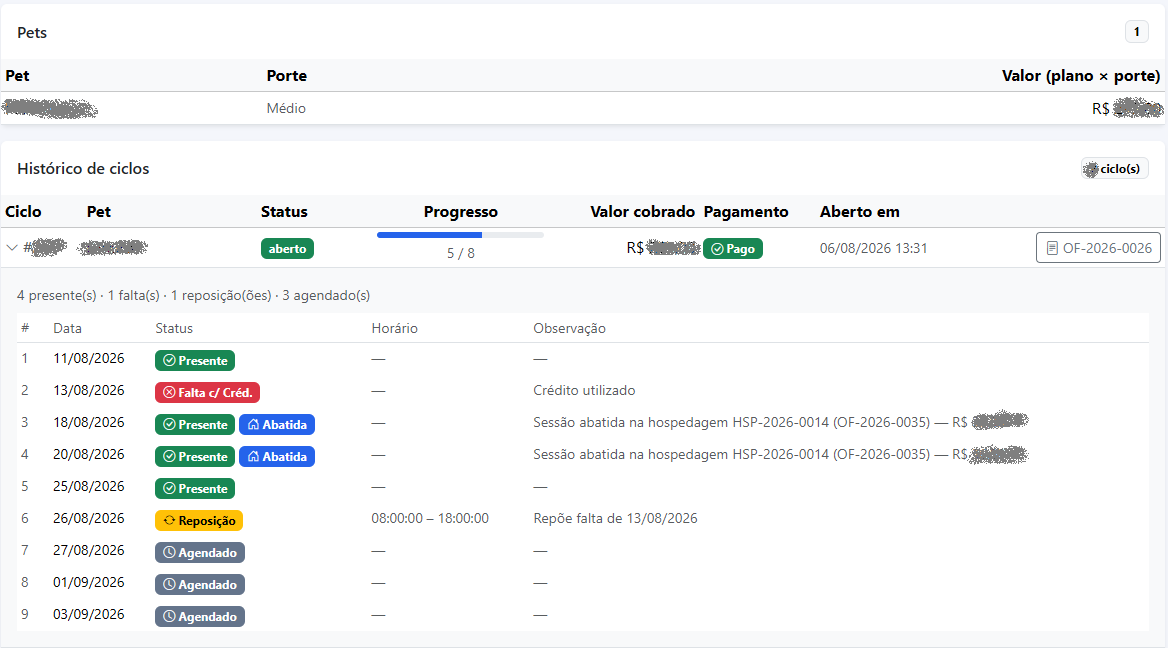Click the Observação column header
The image size is (1168, 648).
click(569, 328)
